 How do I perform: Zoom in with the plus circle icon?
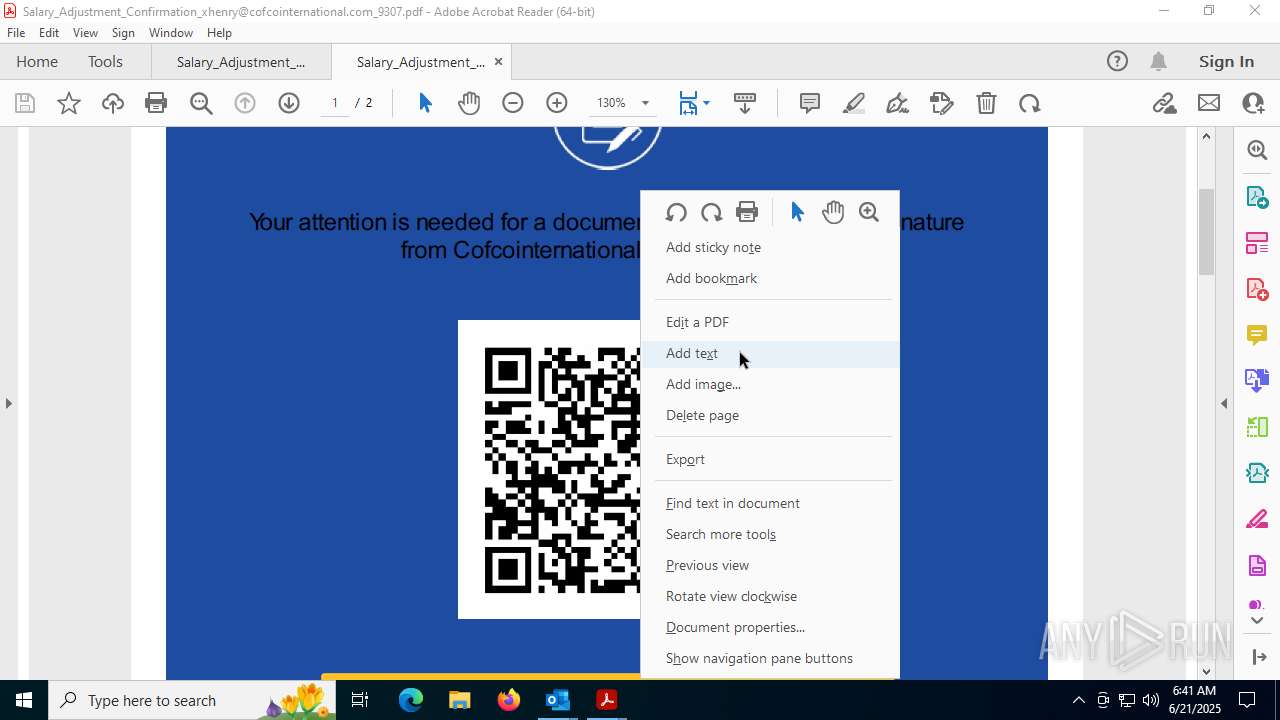coord(557,103)
